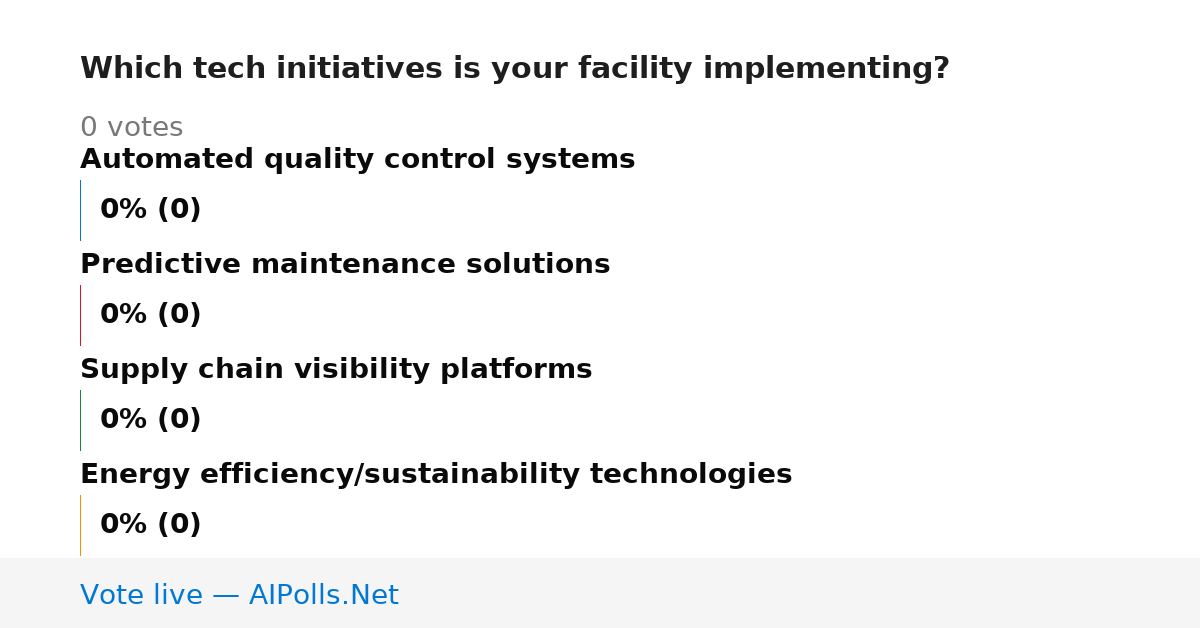This screenshot has width=1200, height=628.
Task: Select Predictive maintenance solutions option
Action: click(x=345, y=265)
